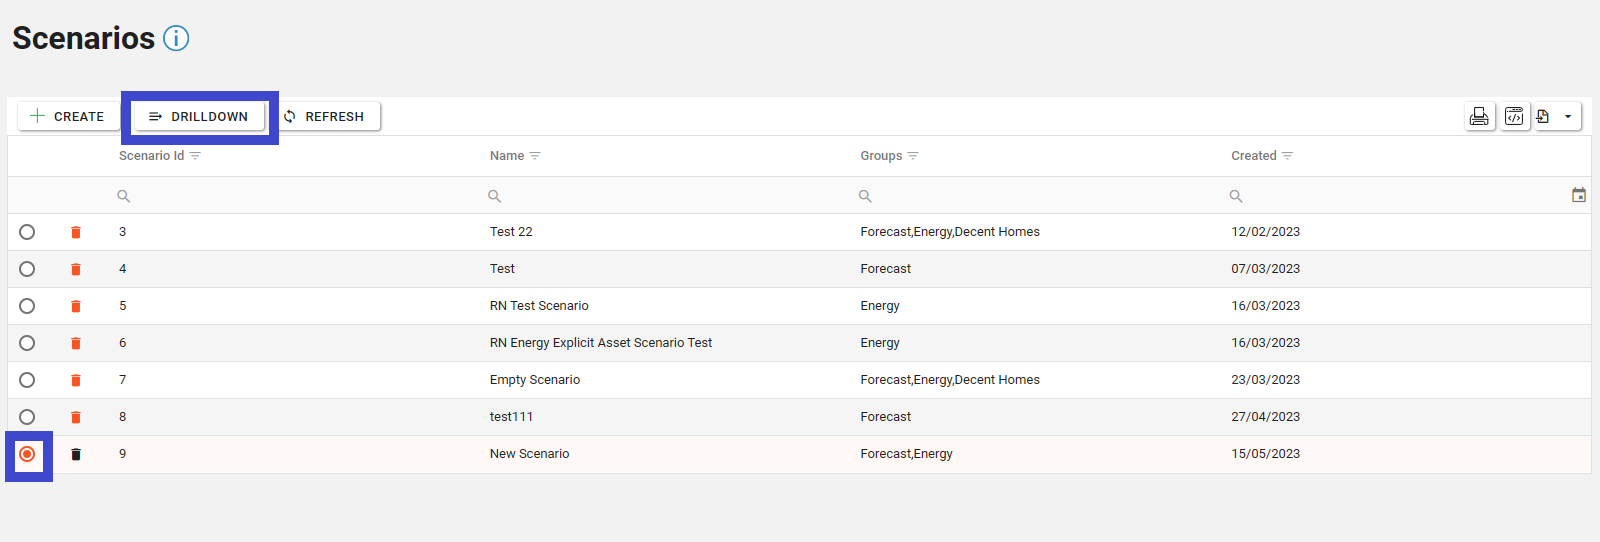Click the code view icon in the toolbar

tap(1515, 116)
